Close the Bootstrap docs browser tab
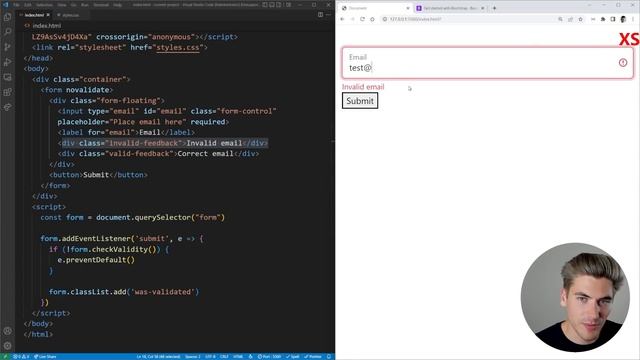The height and width of the screenshot is (360, 640). point(482,8)
